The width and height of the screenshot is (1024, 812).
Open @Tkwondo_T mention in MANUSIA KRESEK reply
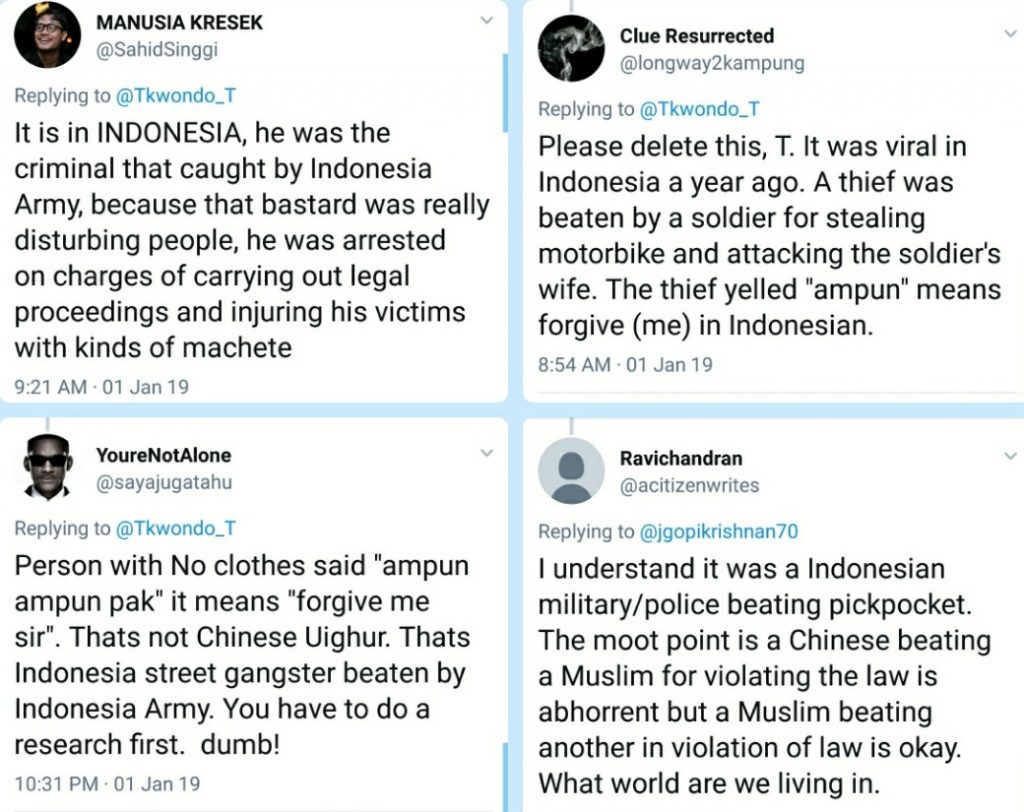[175, 96]
